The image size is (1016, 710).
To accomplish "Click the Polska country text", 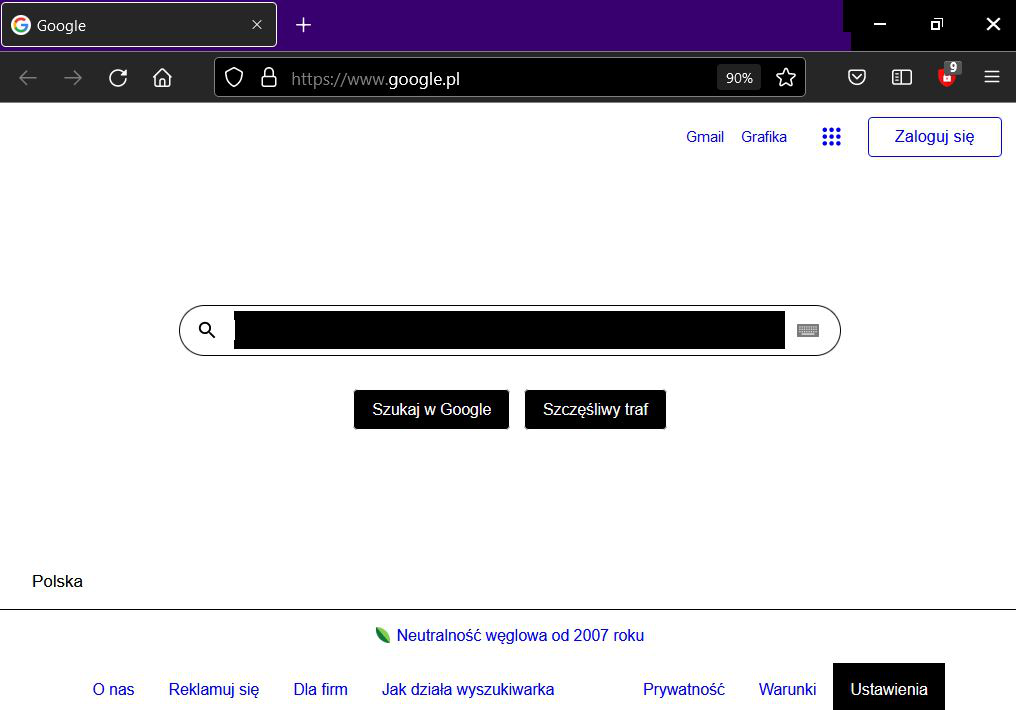I will coord(57,581).
